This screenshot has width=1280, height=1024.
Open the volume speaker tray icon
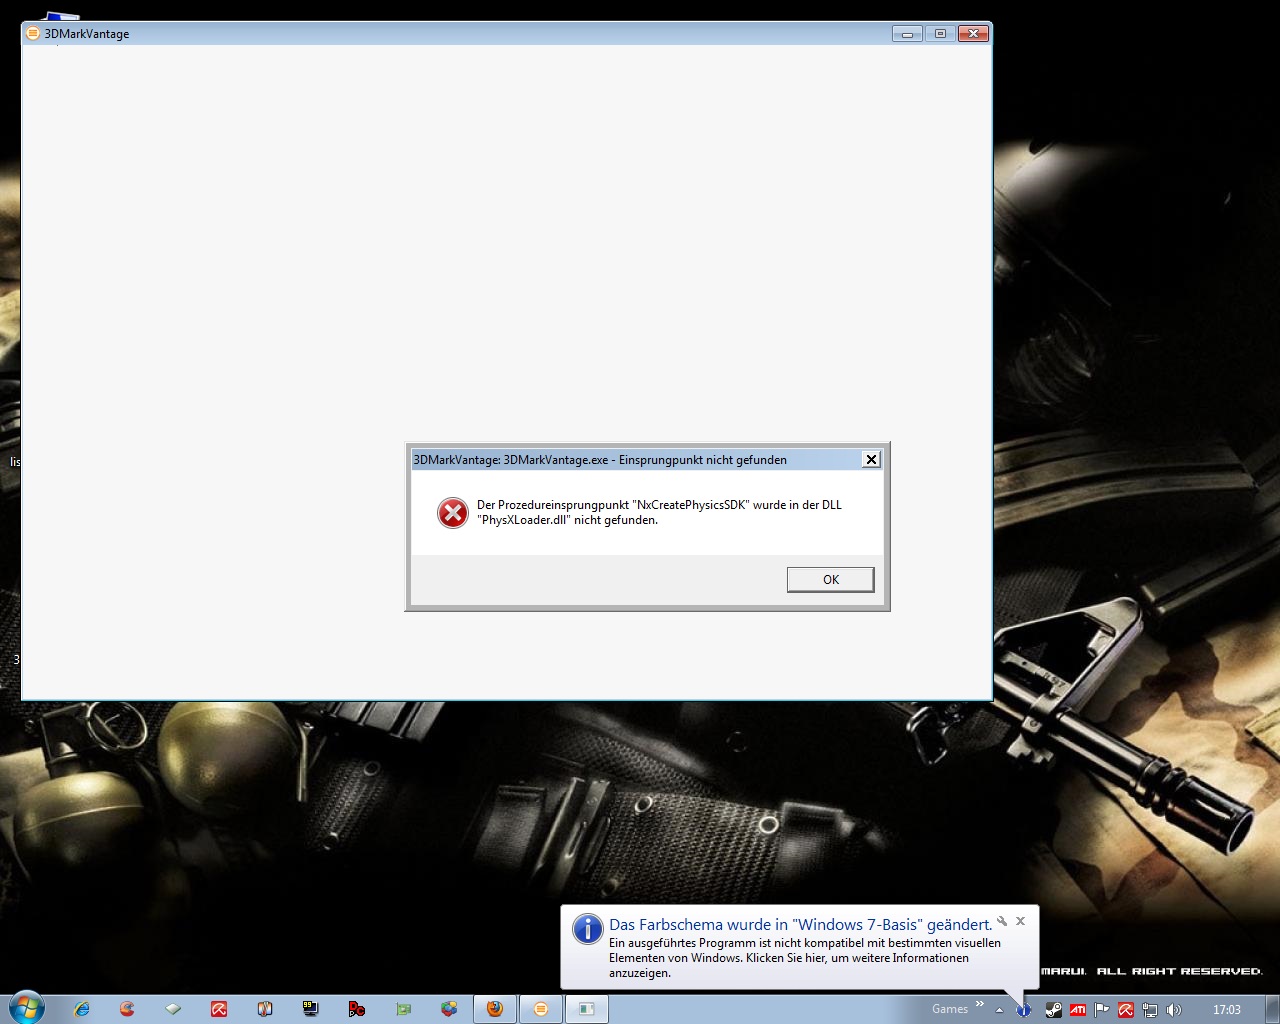[x=1173, y=1010]
